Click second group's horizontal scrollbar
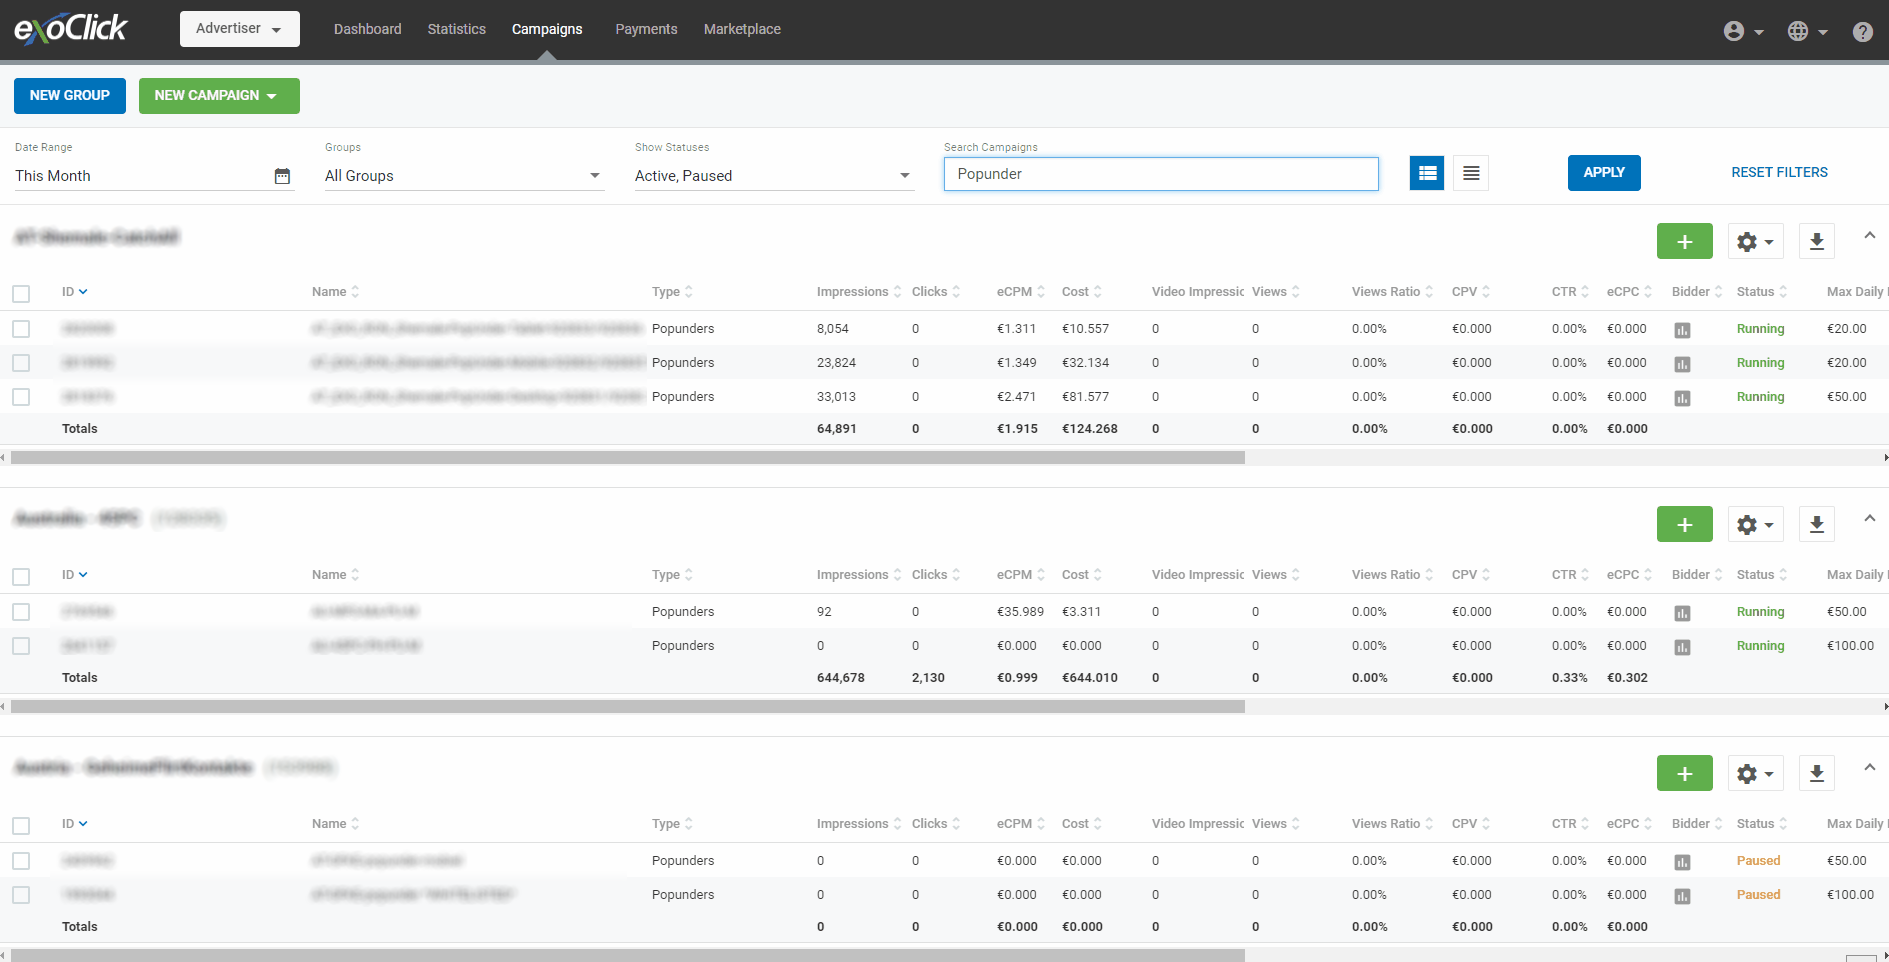Image resolution: width=1889 pixels, height=962 pixels. pos(628,707)
